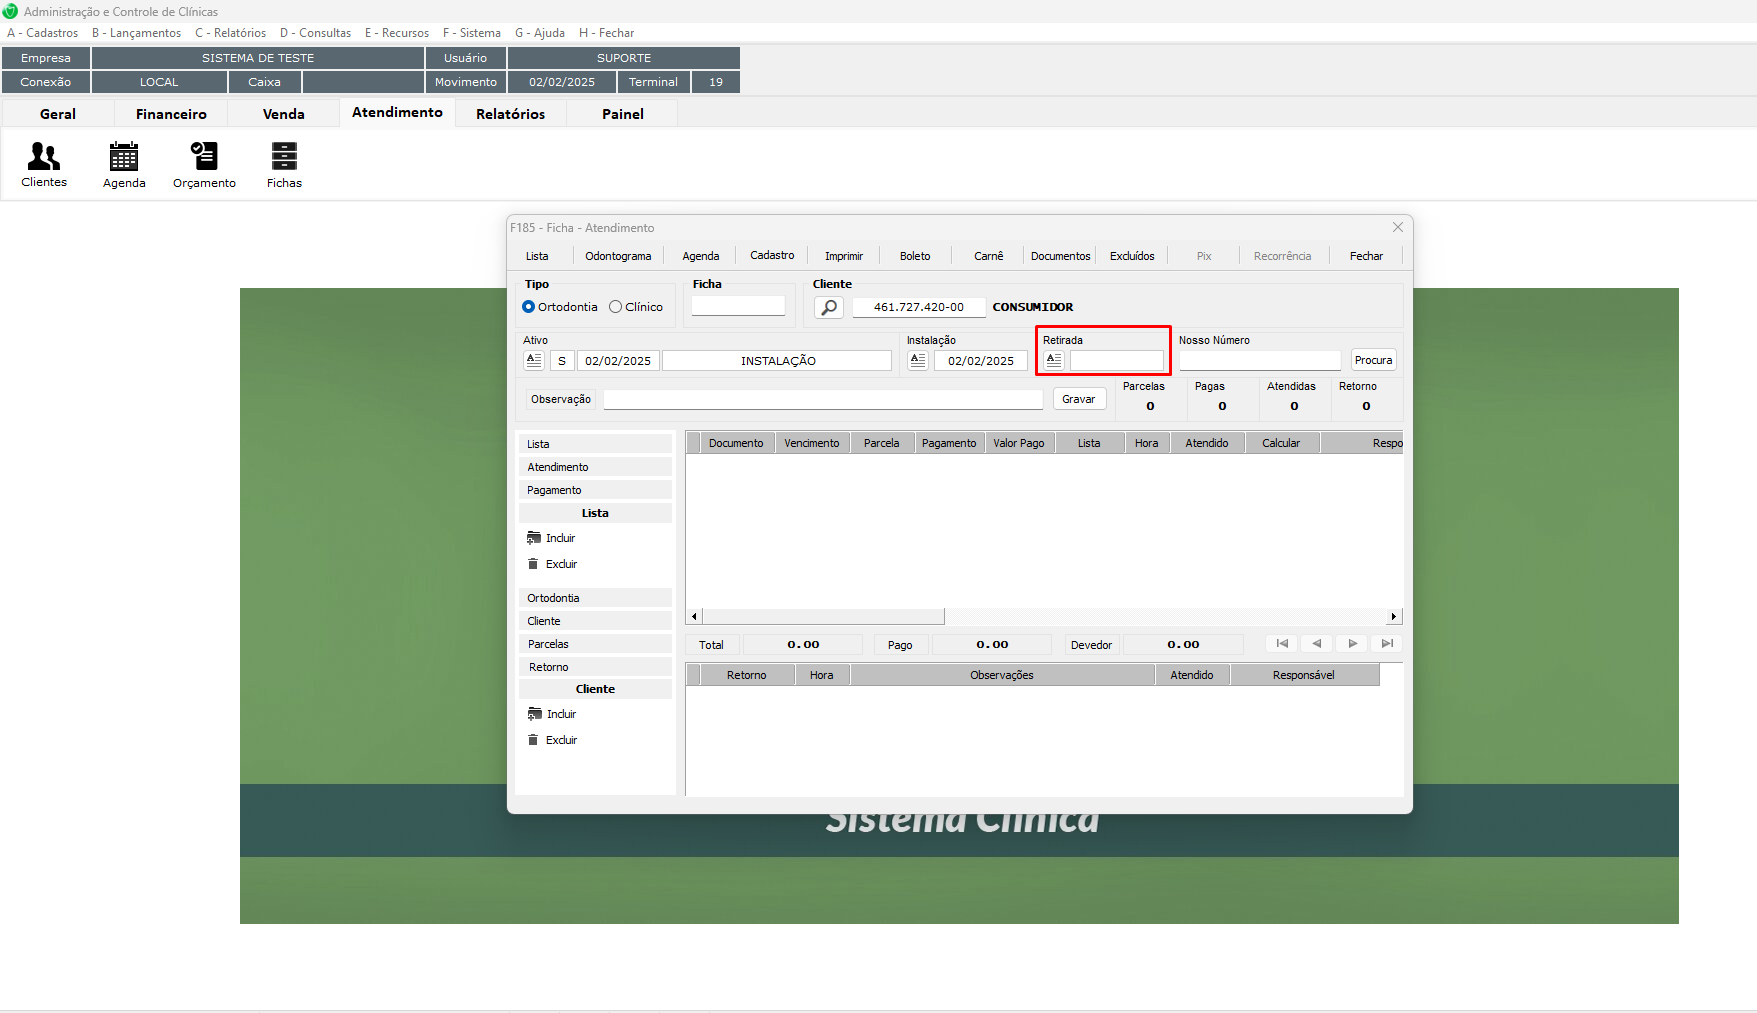The image size is (1757, 1013).
Task: Open Odontograma in the dialog toolbar
Action: [618, 256]
